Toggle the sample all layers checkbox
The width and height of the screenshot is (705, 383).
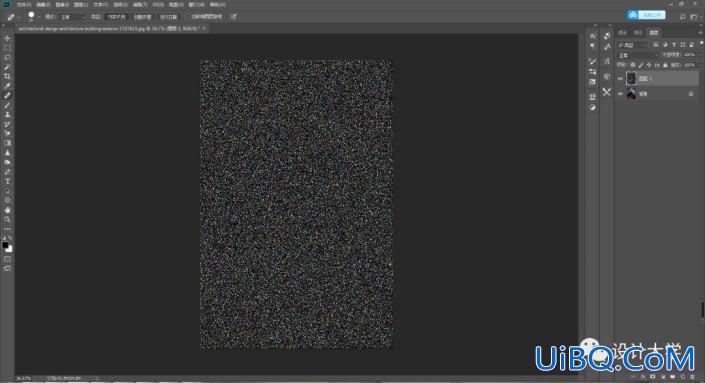coord(187,17)
